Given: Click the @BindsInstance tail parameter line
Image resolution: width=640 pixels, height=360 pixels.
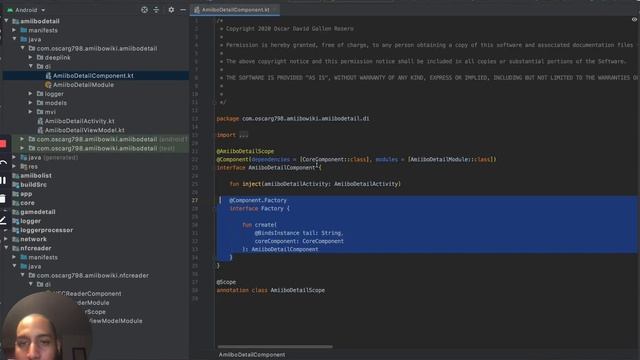Looking at the screenshot, I should point(299,233).
